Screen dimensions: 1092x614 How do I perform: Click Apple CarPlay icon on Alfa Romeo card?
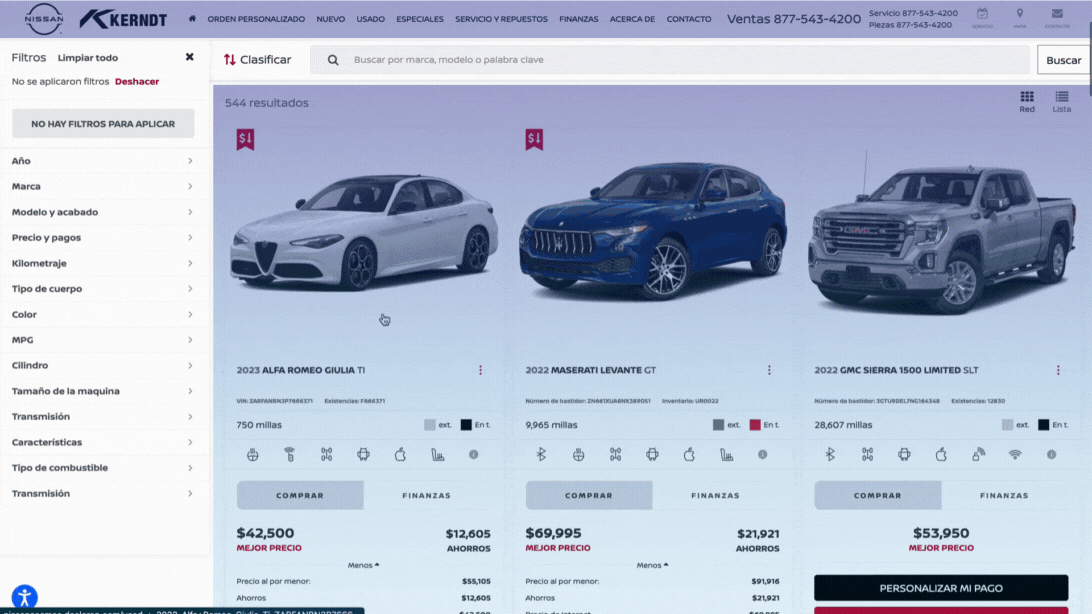coord(400,455)
